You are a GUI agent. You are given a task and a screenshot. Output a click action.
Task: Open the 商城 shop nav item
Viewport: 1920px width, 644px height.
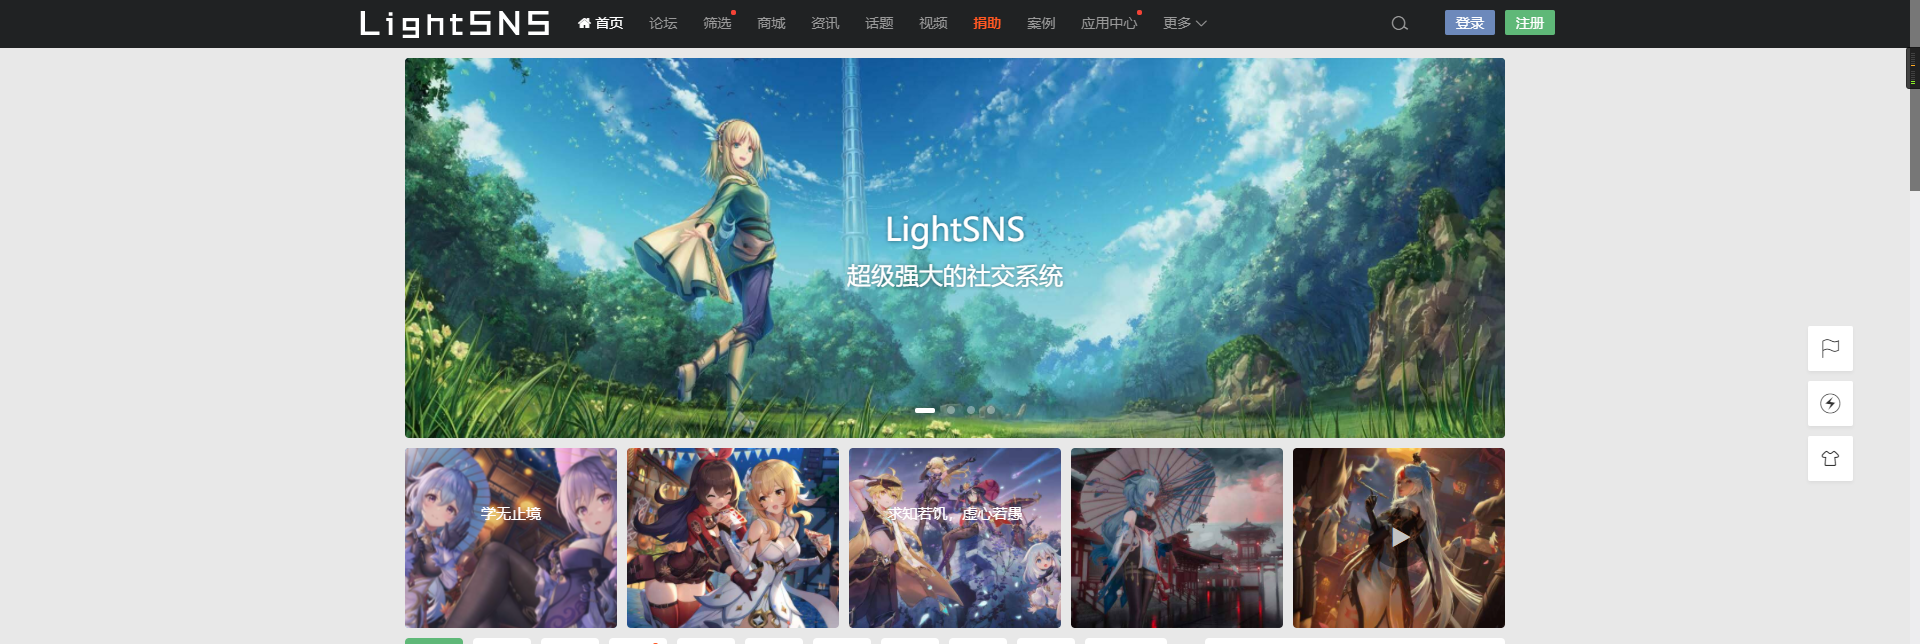tap(771, 23)
